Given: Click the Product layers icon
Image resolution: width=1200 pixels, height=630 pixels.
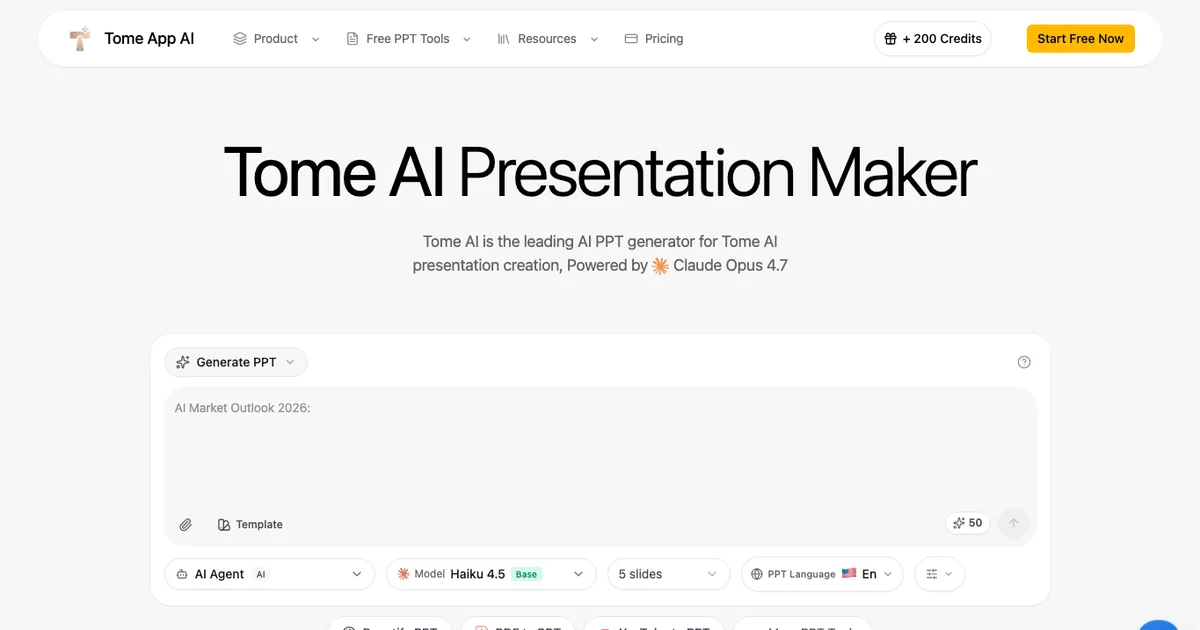Looking at the screenshot, I should [240, 39].
